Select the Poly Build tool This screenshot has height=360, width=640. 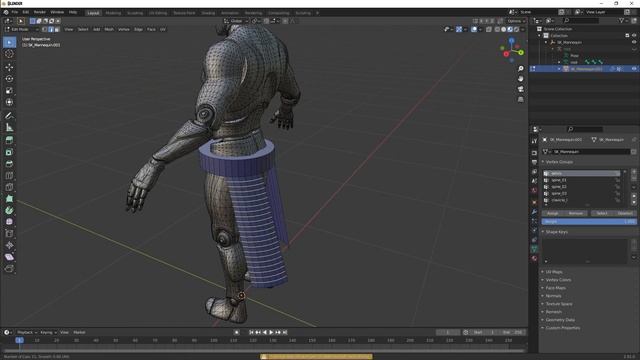[9, 199]
